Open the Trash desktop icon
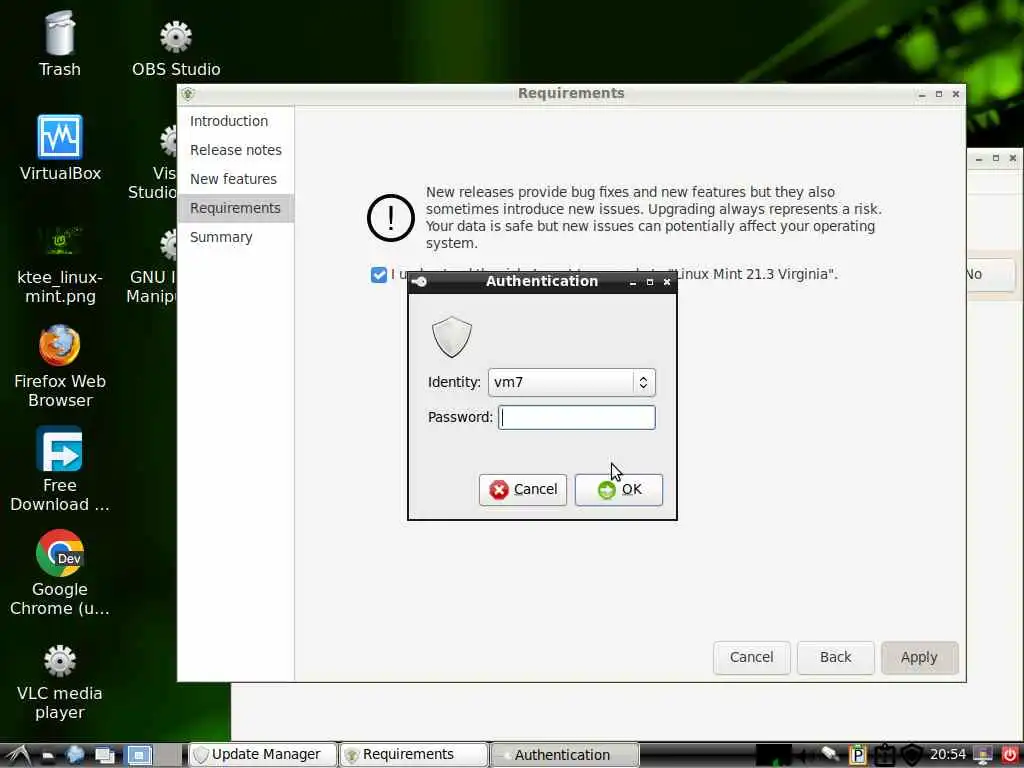Image resolution: width=1024 pixels, height=768 pixels. click(60, 34)
